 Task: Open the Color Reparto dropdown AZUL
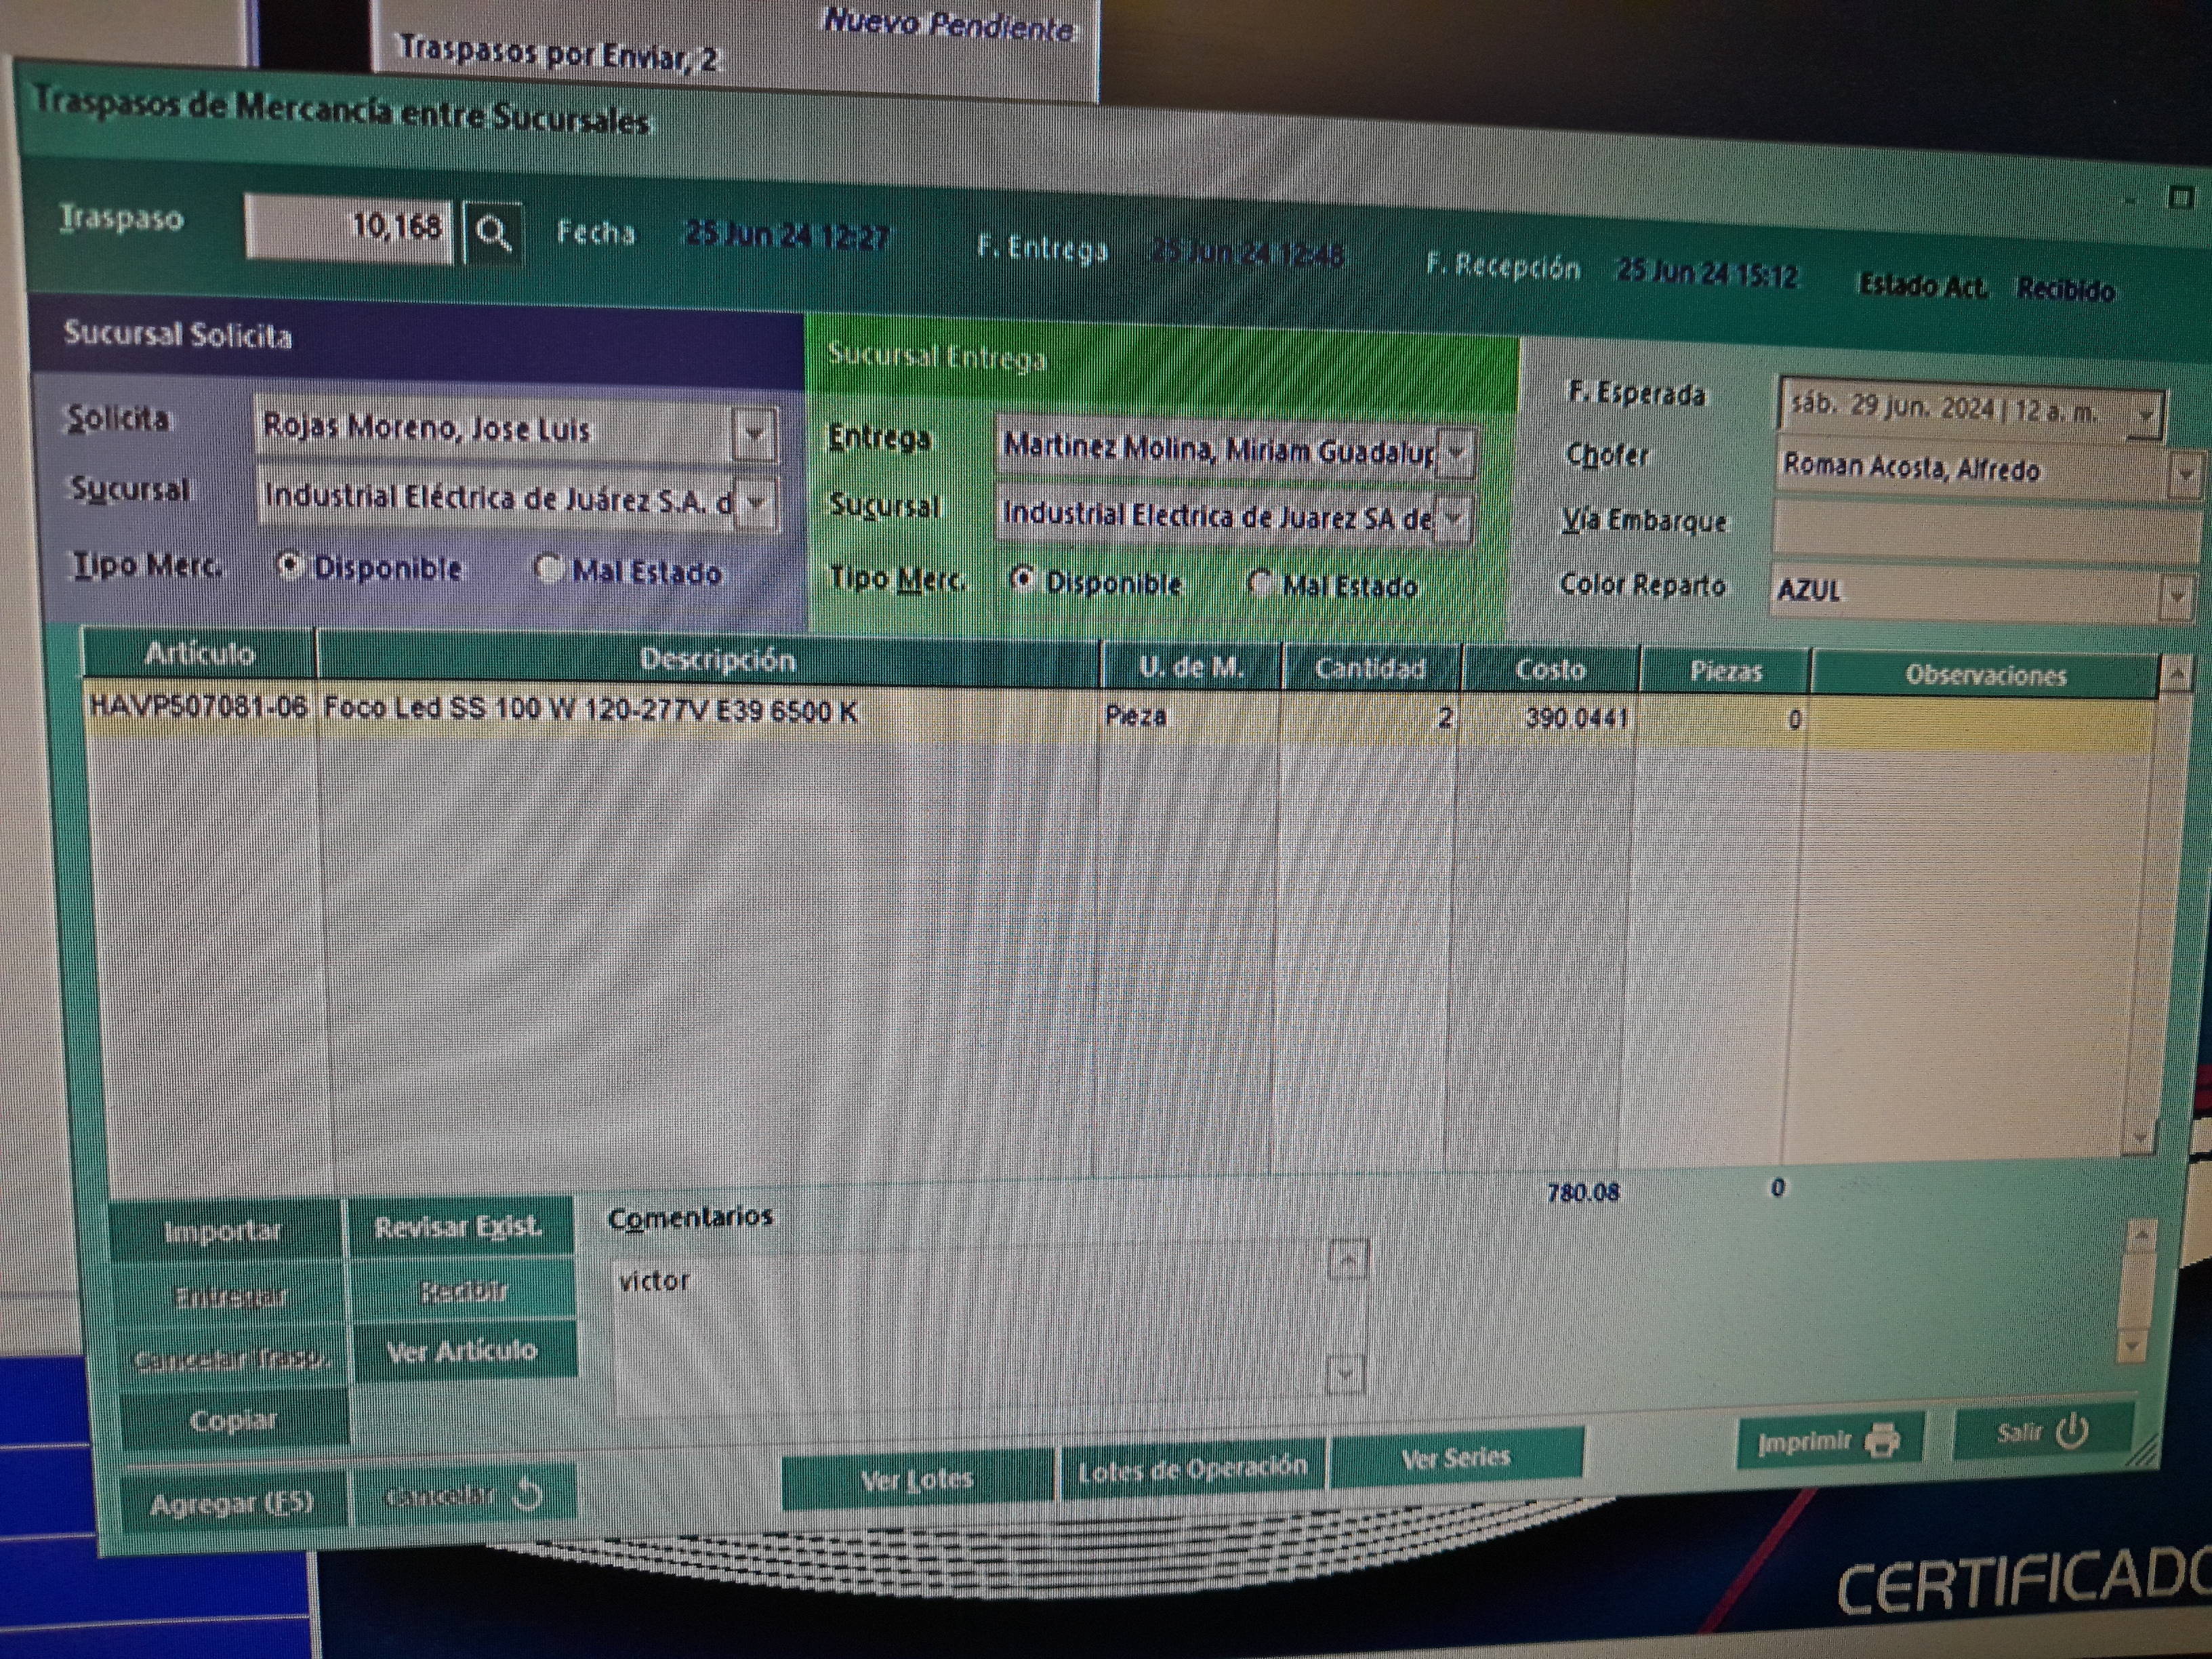pyautogui.click(x=2178, y=598)
